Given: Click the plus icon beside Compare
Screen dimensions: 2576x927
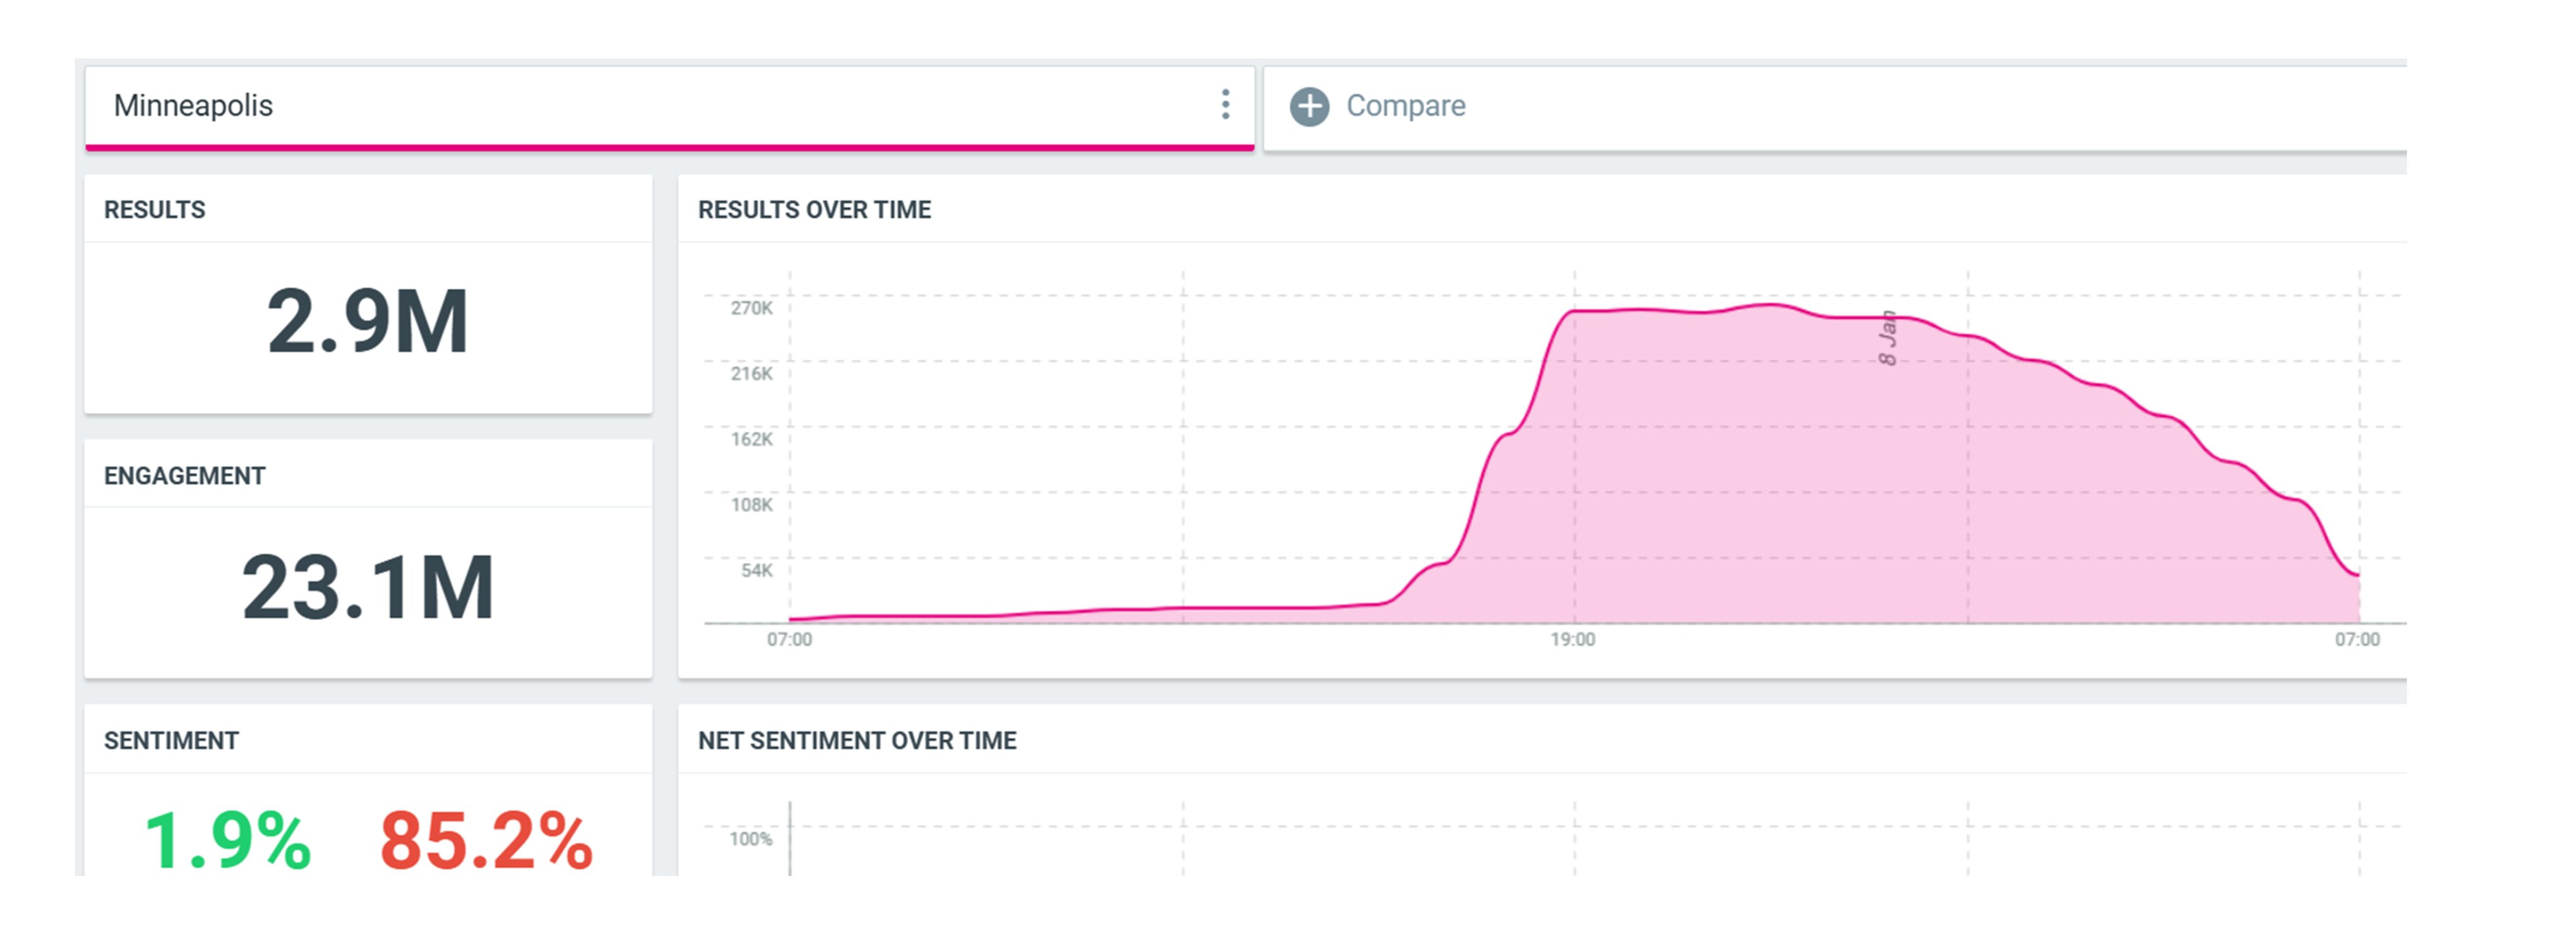Looking at the screenshot, I should point(1309,106).
